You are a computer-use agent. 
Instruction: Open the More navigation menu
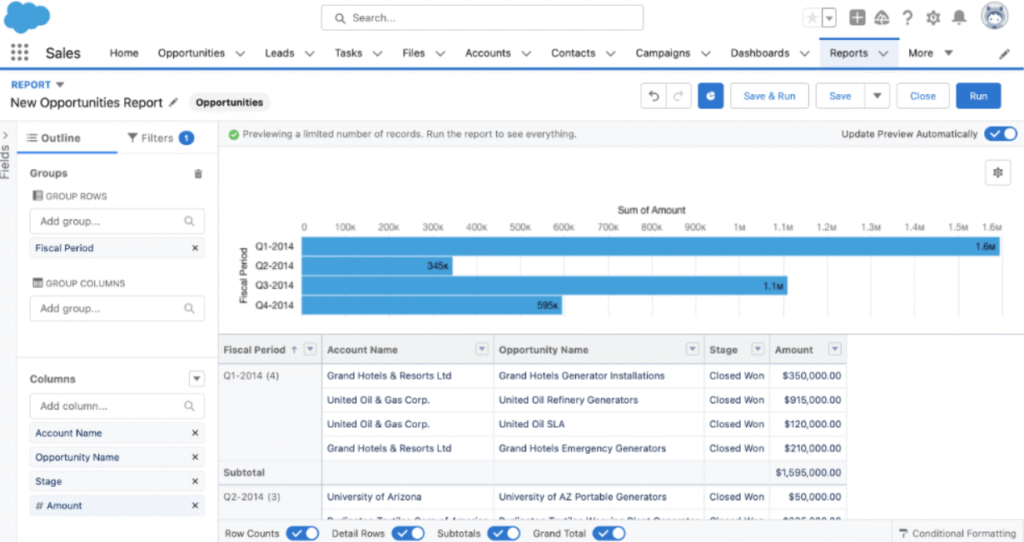(x=930, y=53)
